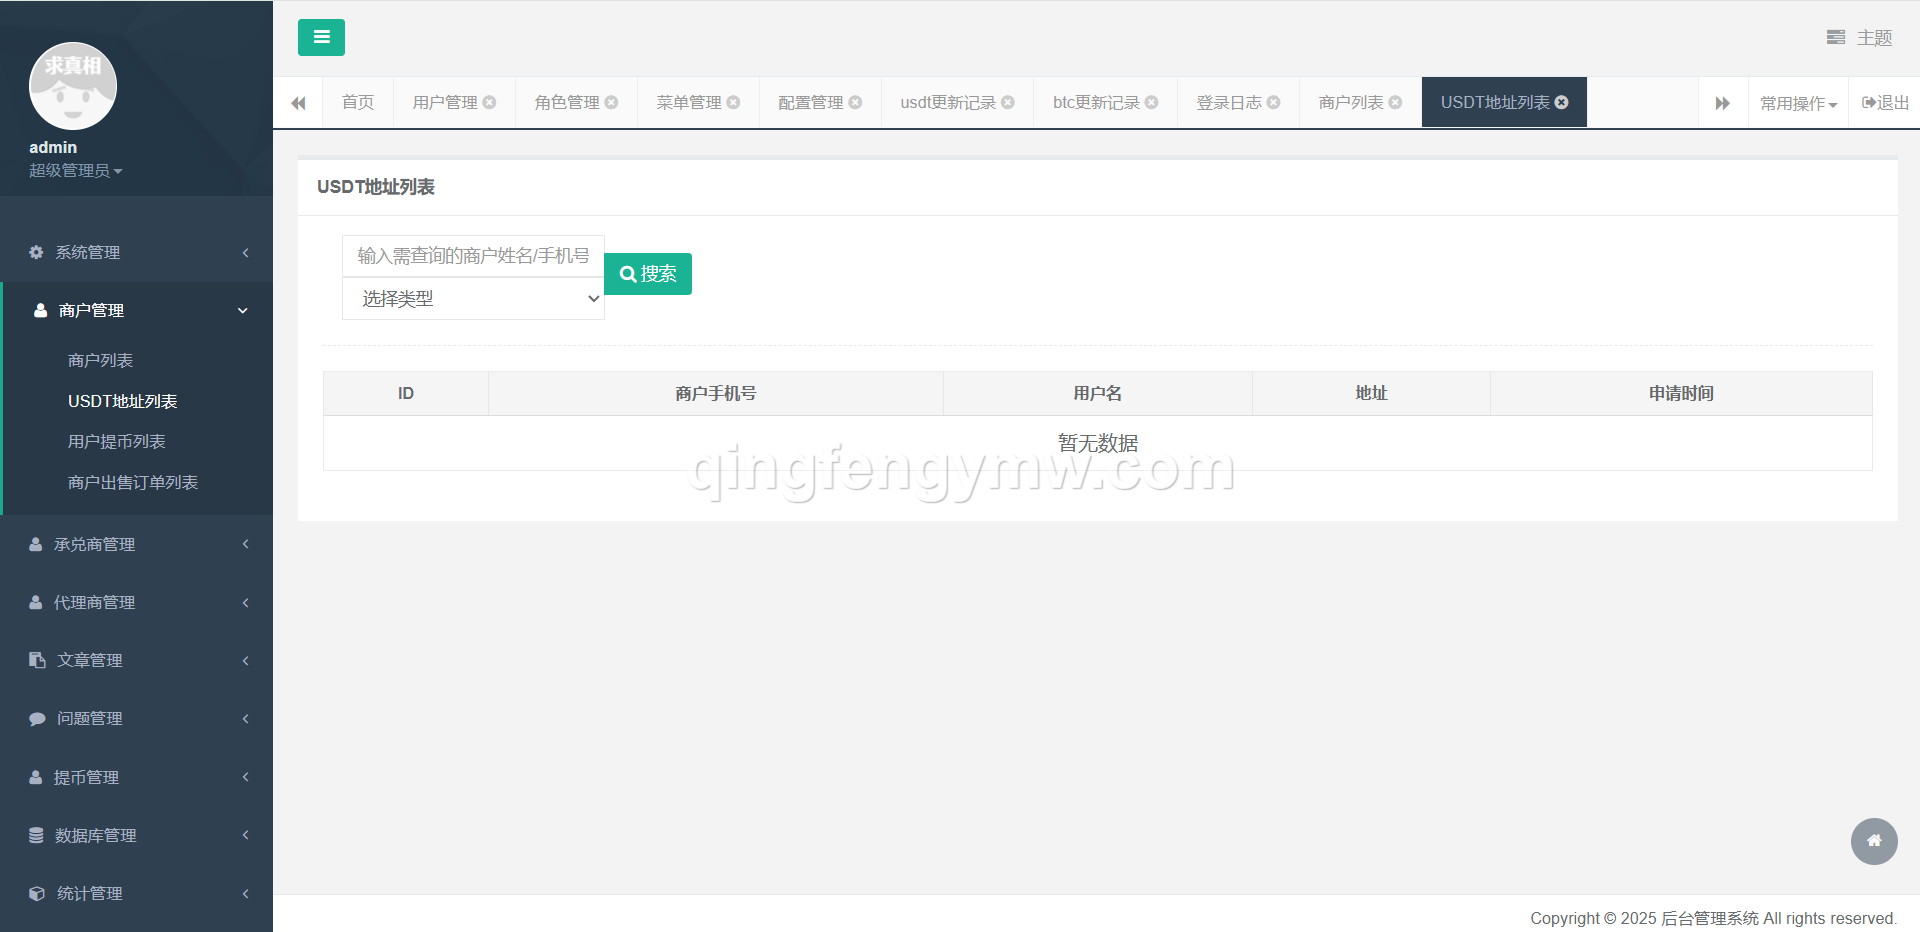The height and width of the screenshot is (932, 1920).
Task: Switch to the btc更新记录 tab
Action: coord(1096,102)
